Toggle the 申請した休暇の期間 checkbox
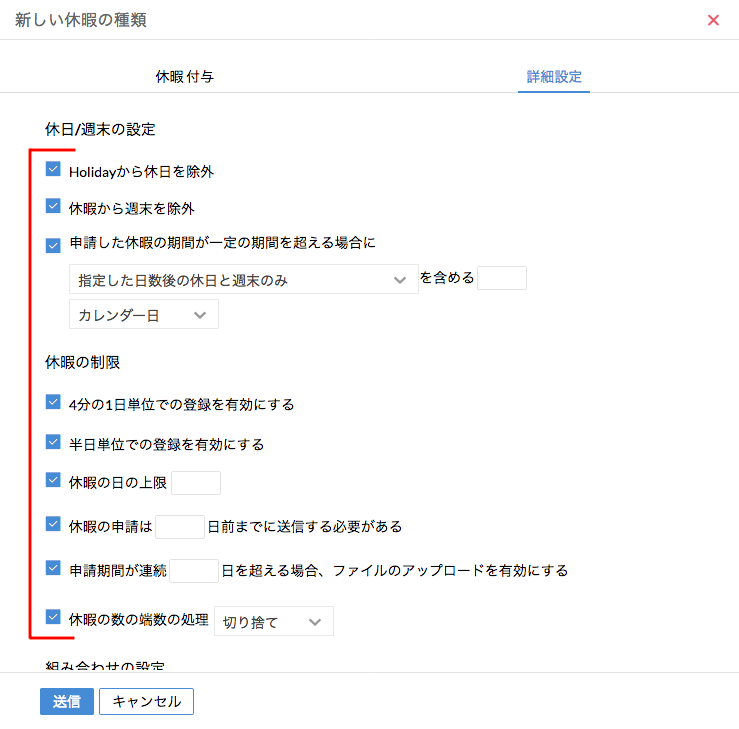 click(x=54, y=243)
